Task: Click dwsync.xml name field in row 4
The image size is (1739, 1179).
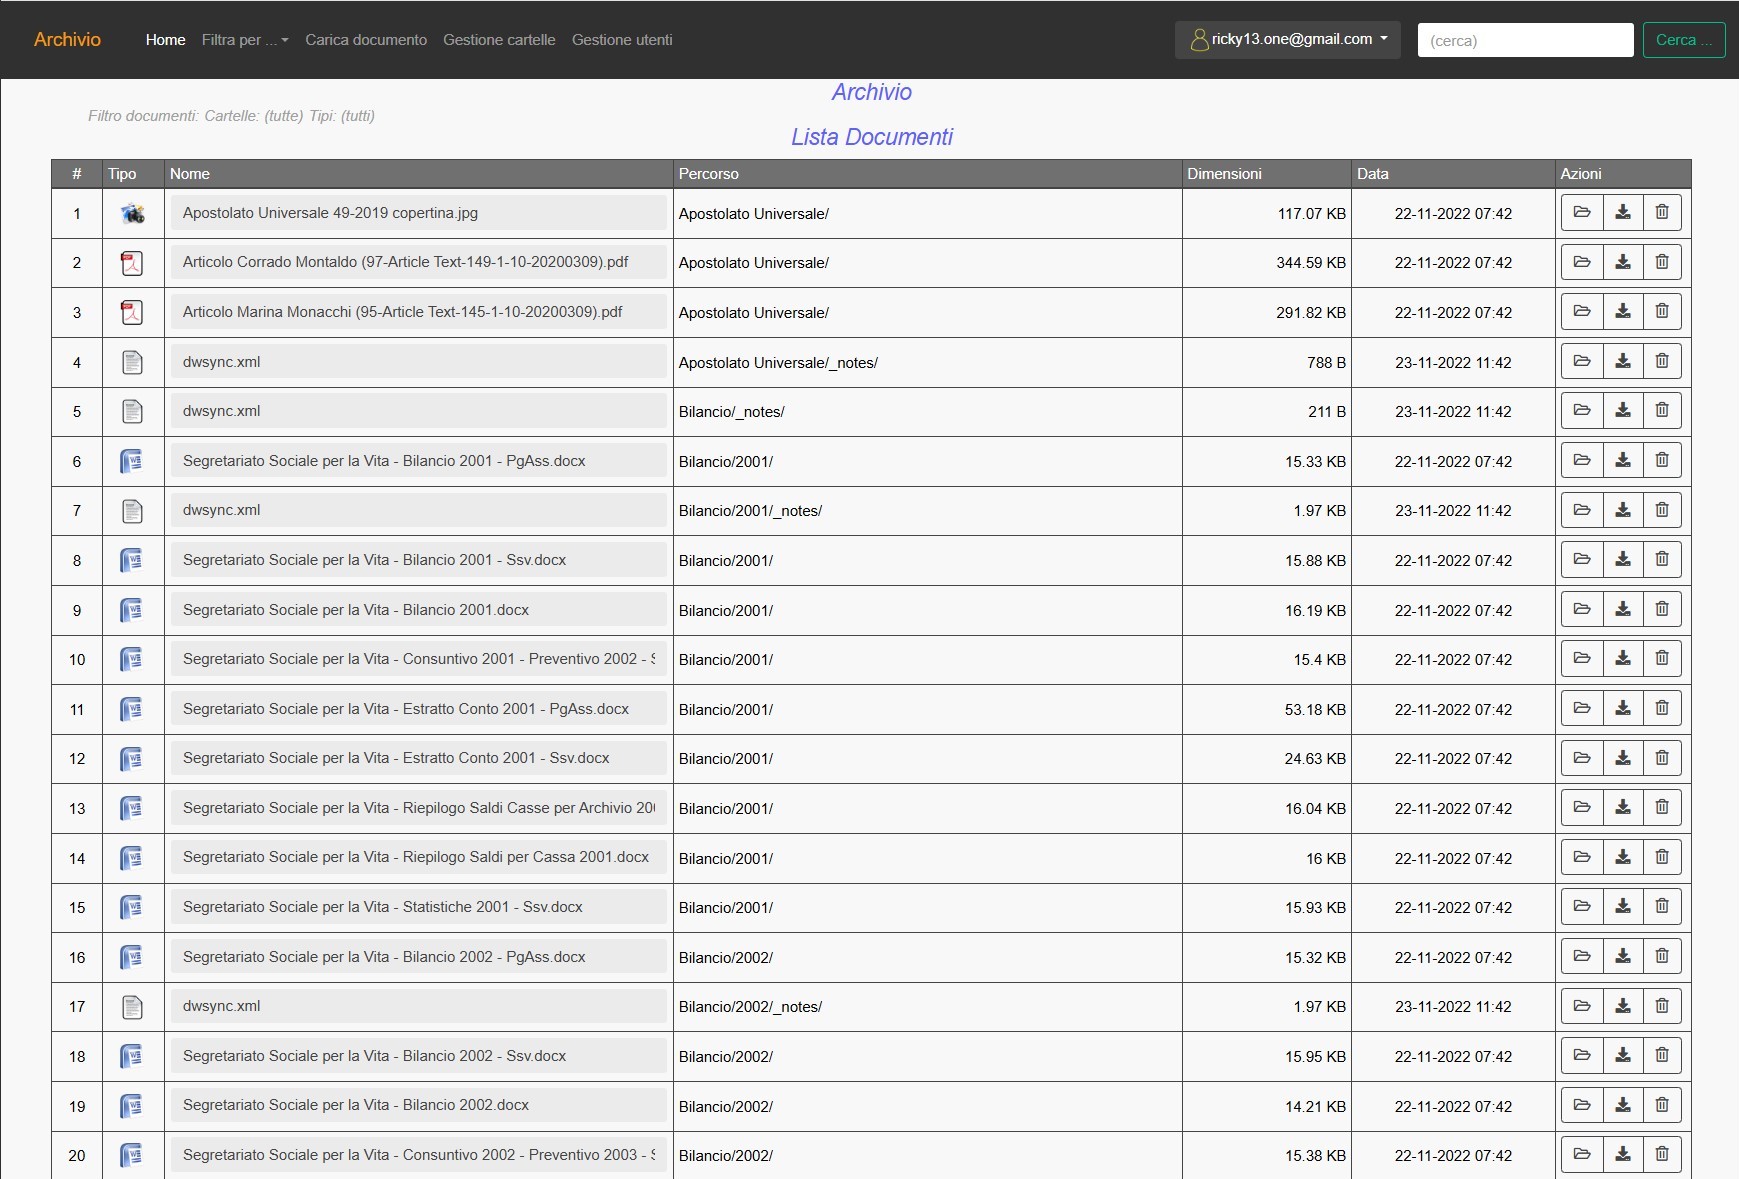Action: click(x=418, y=362)
